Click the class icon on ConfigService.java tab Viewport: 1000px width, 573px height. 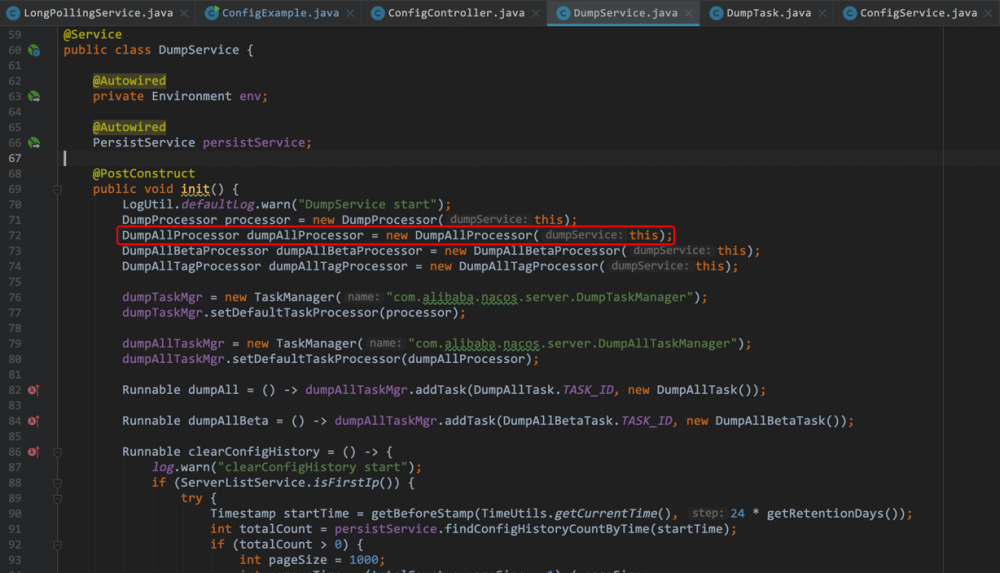(849, 13)
